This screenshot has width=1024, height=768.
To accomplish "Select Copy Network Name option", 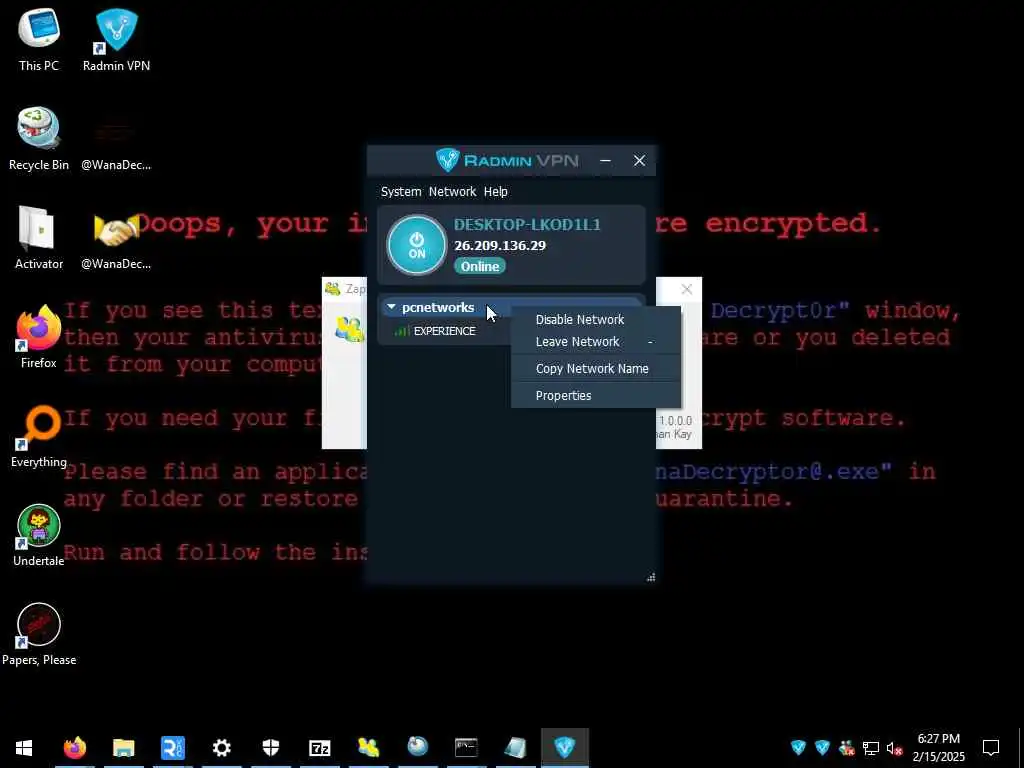I will 596,368.
